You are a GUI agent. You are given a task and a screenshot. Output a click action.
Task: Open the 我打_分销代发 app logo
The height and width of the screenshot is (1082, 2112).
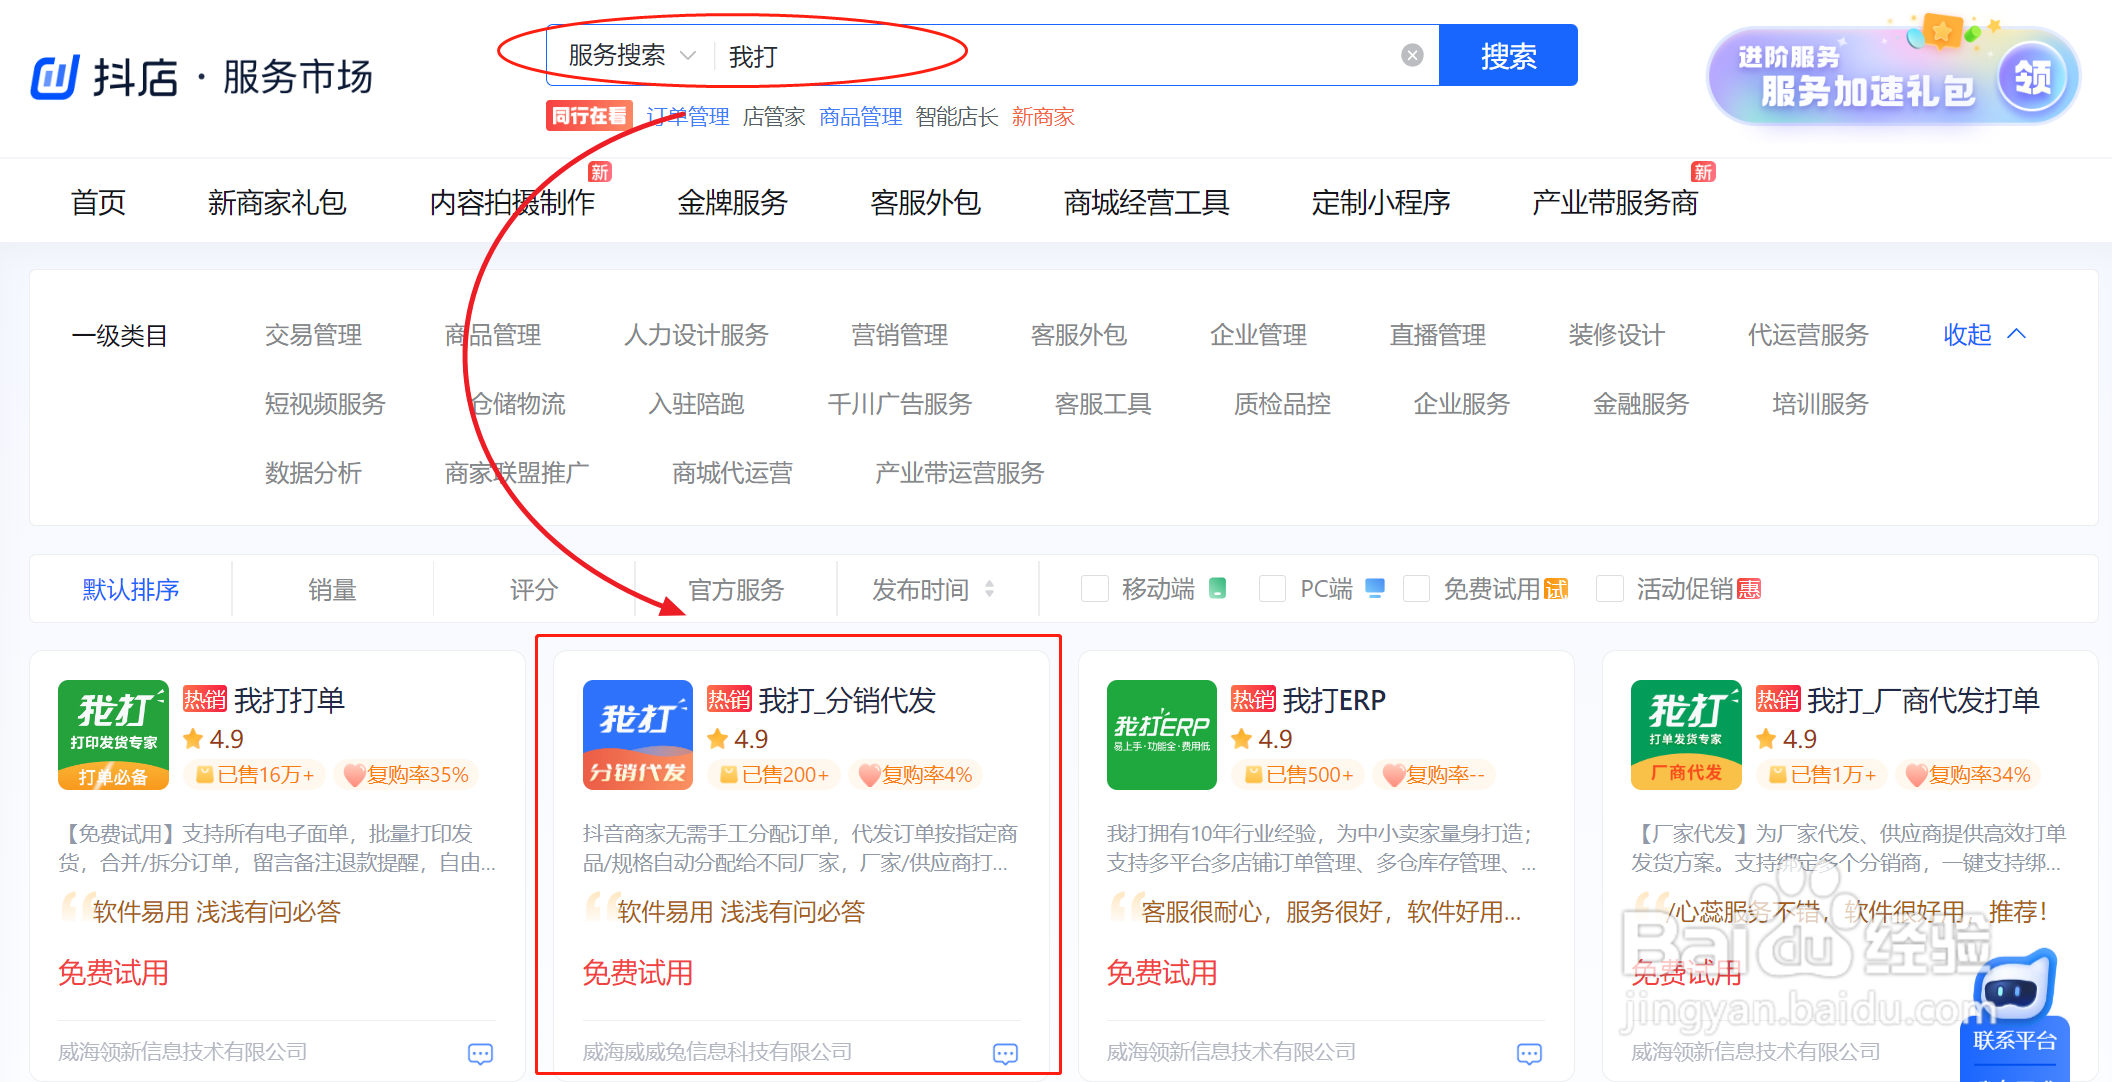pos(638,735)
